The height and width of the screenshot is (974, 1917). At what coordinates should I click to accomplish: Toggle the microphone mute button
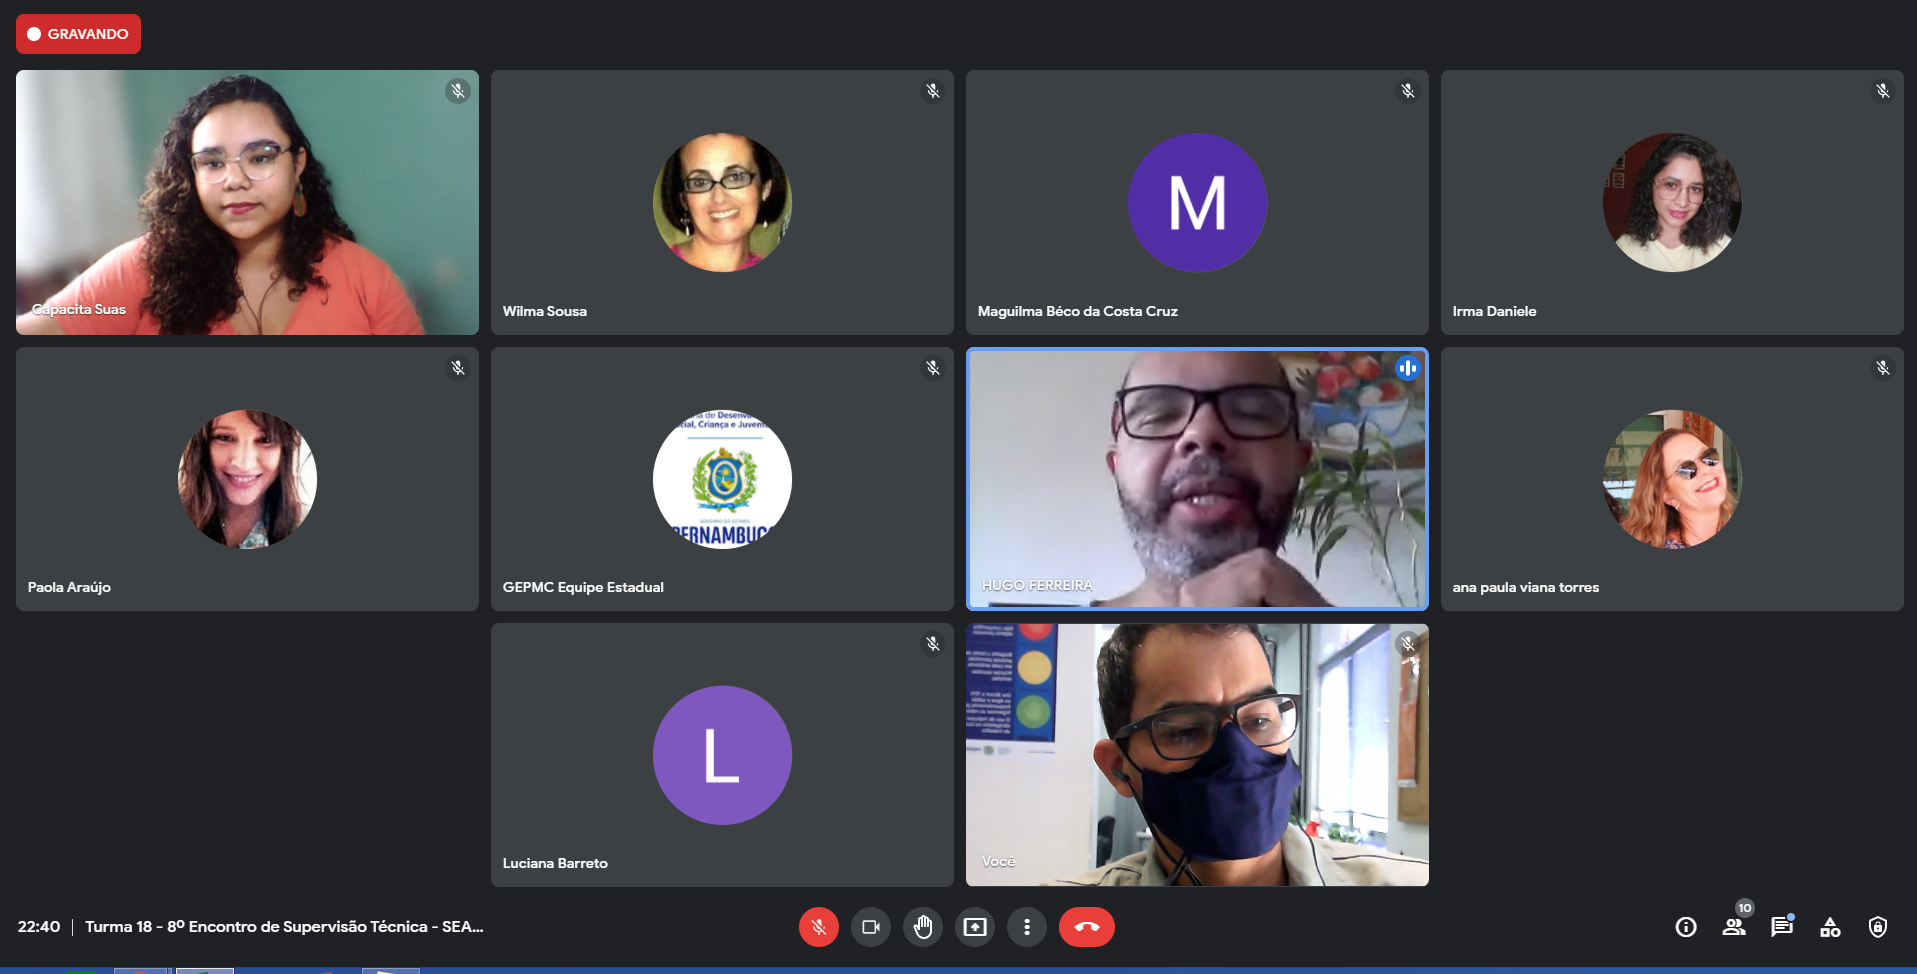pyautogui.click(x=818, y=927)
